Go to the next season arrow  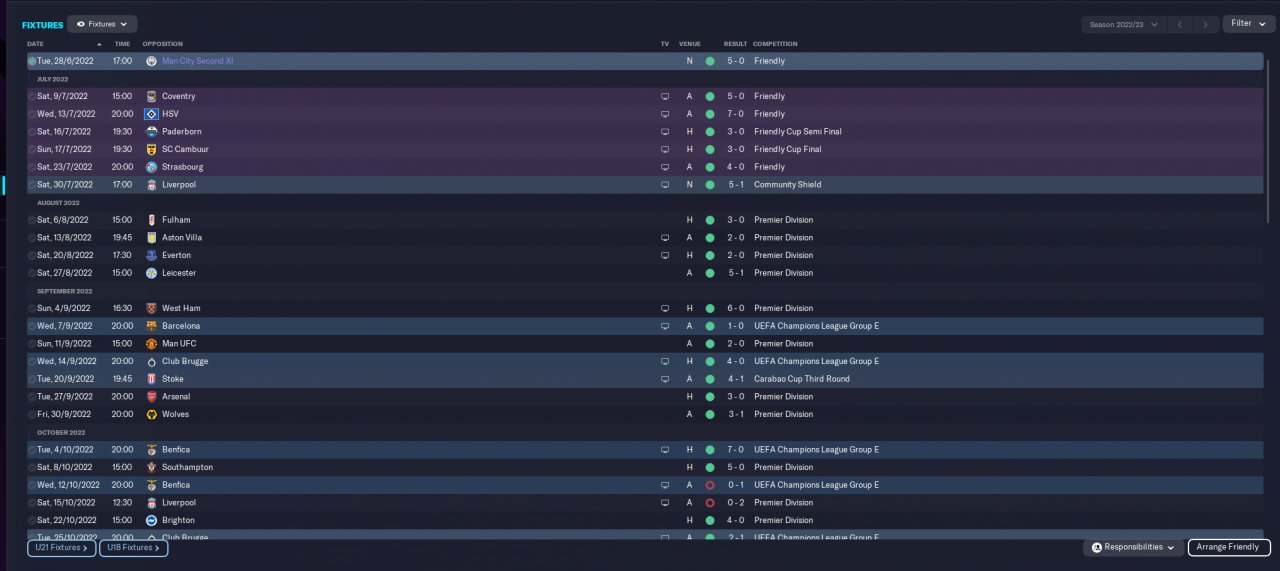pyautogui.click(x=1206, y=24)
